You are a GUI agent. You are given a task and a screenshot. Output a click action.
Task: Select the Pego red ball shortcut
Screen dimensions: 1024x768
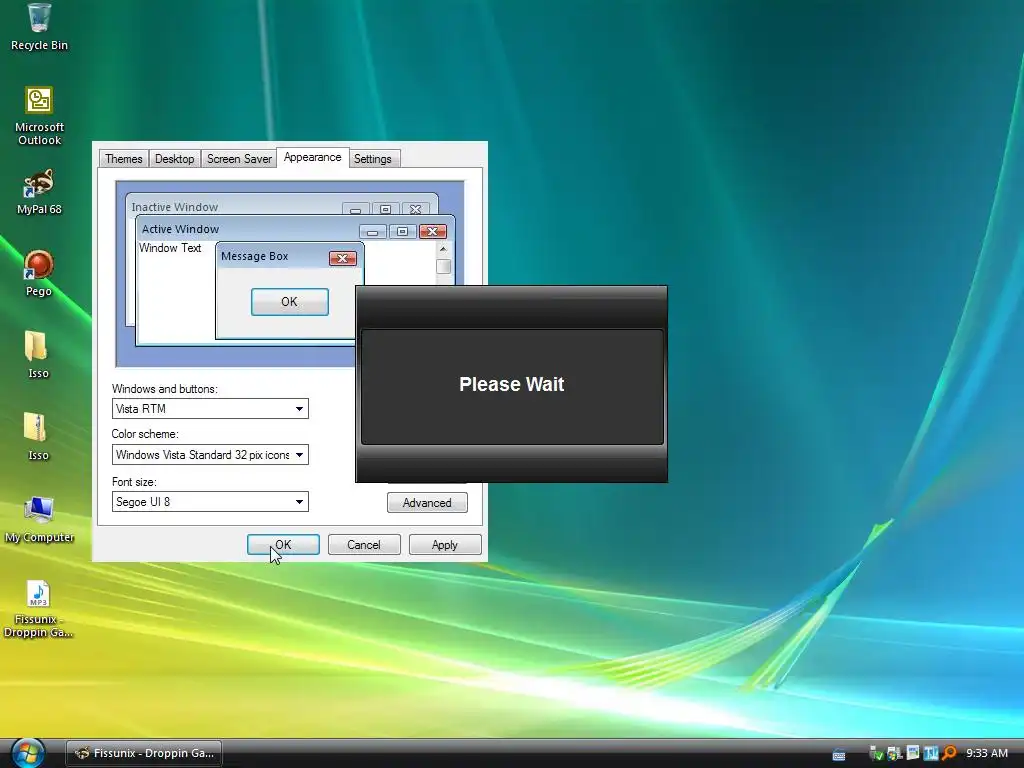pyautogui.click(x=39, y=274)
